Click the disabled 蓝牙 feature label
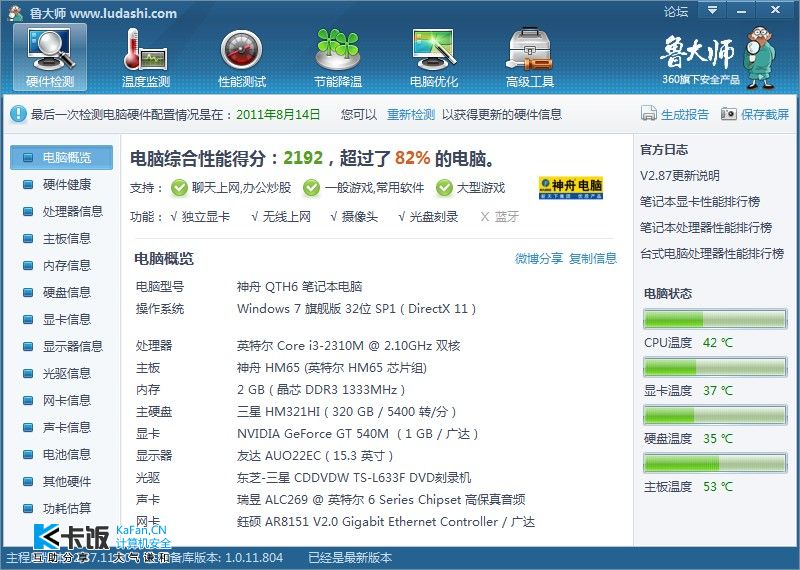Image resolution: width=800 pixels, height=570 pixels. (x=507, y=217)
